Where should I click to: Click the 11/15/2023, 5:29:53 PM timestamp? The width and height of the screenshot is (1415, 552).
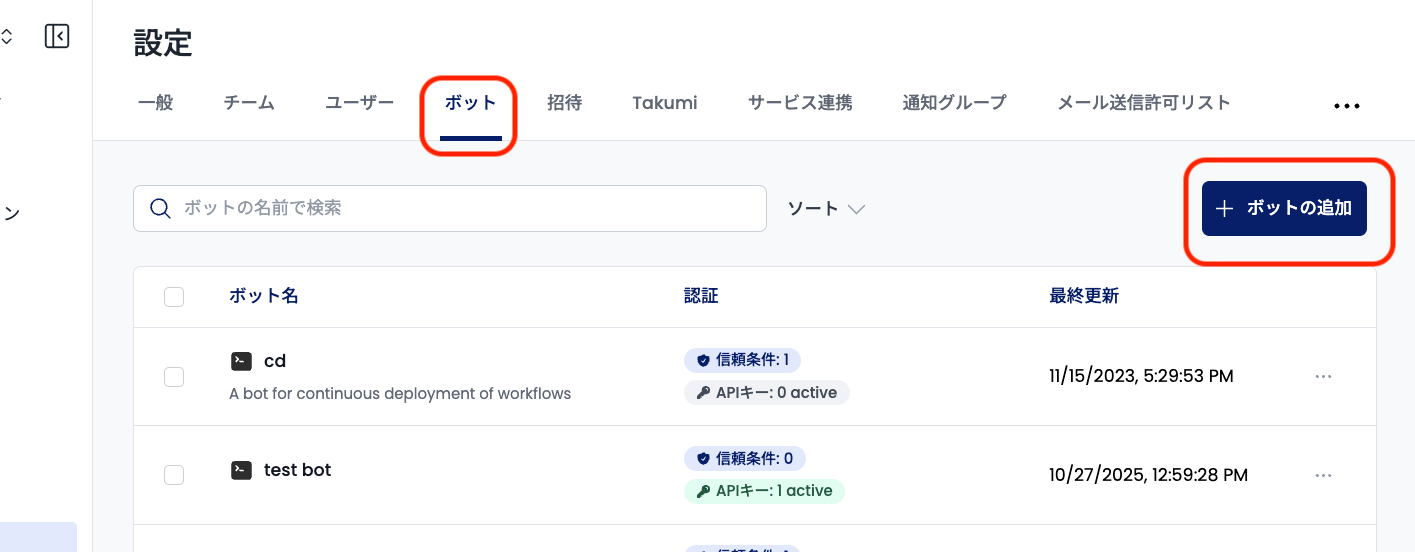coord(1141,376)
